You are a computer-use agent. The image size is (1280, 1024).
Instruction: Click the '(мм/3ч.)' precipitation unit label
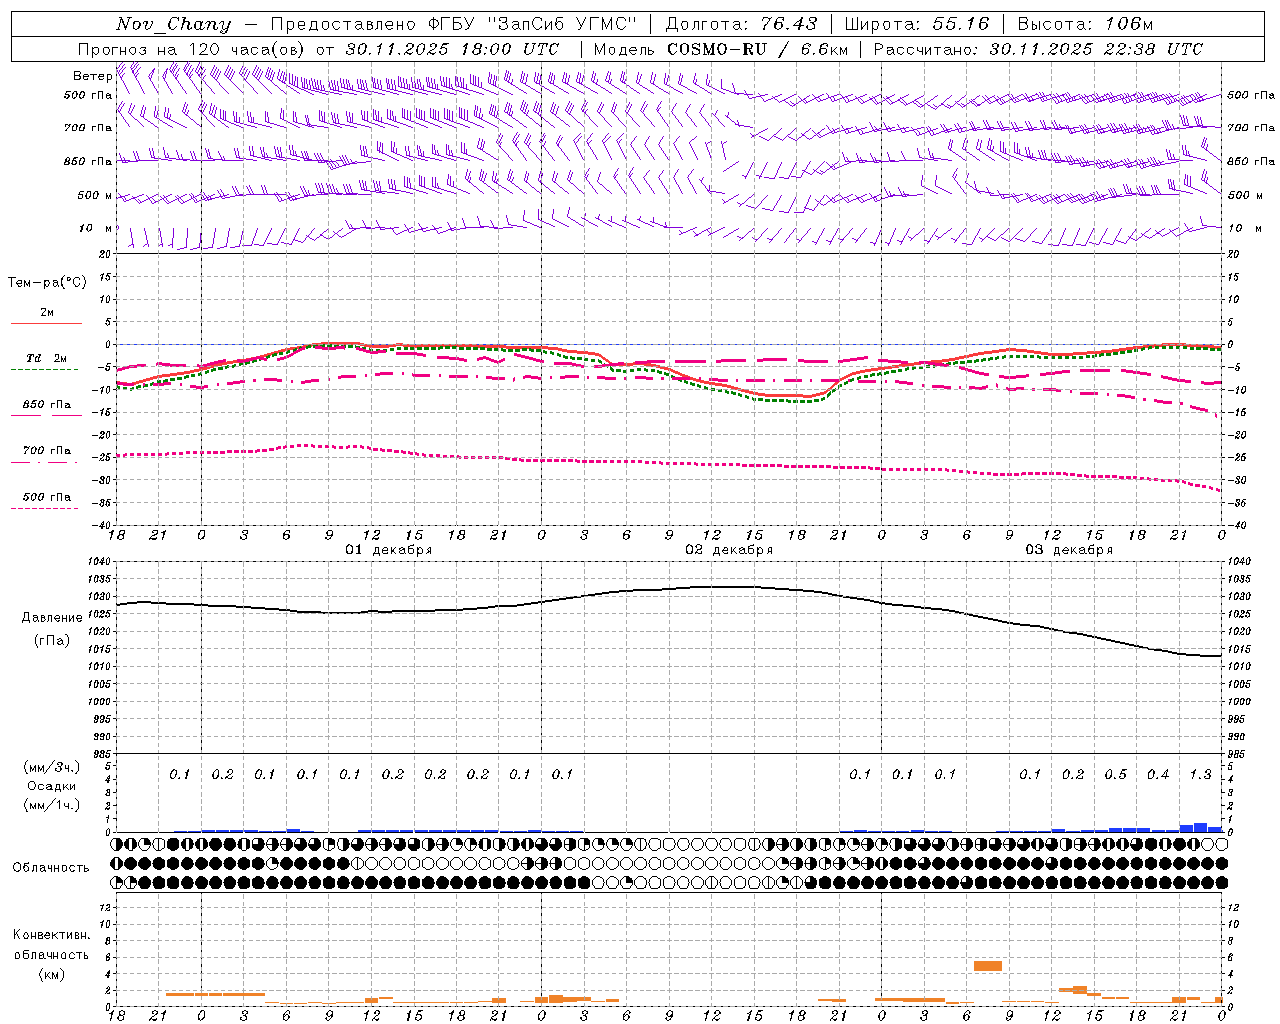53,767
